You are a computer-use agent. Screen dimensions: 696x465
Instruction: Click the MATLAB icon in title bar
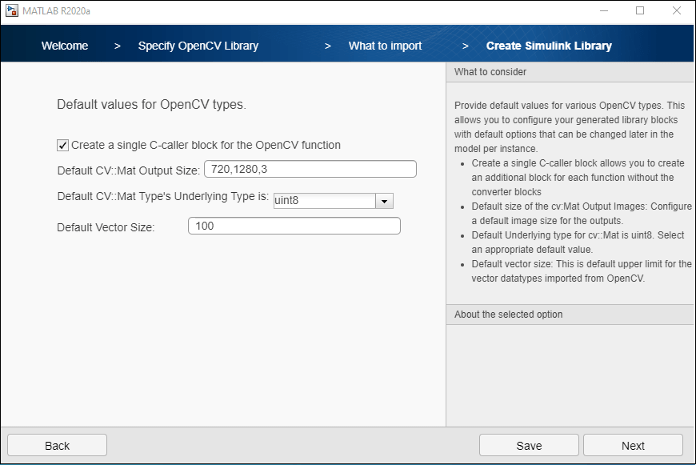click(11, 11)
